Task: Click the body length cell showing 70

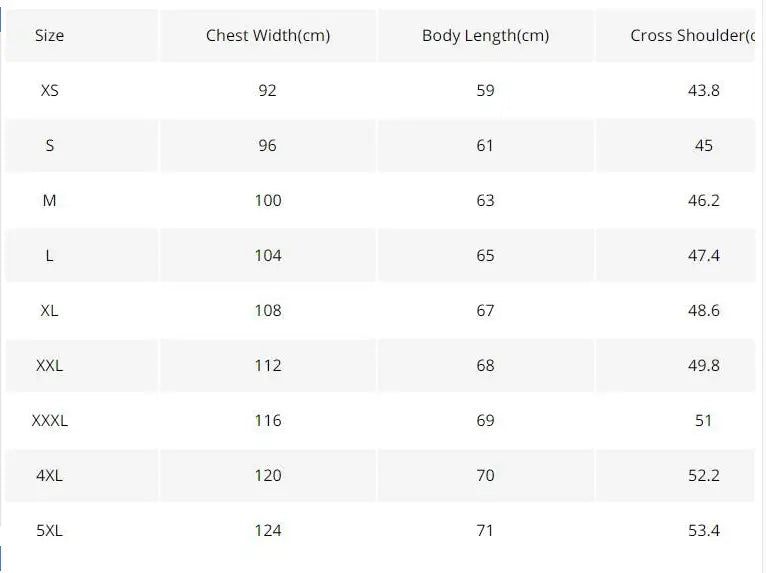Action: click(x=485, y=475)
